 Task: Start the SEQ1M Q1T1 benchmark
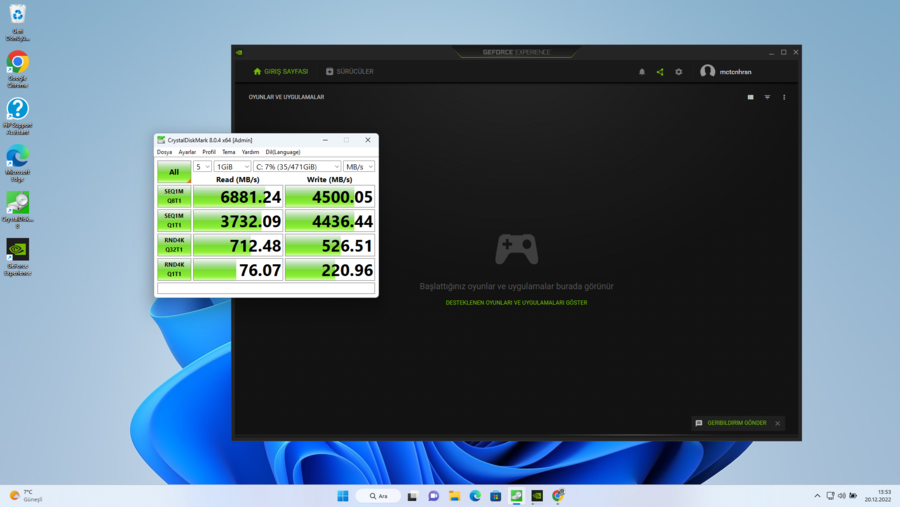click(x=174, y=221)
